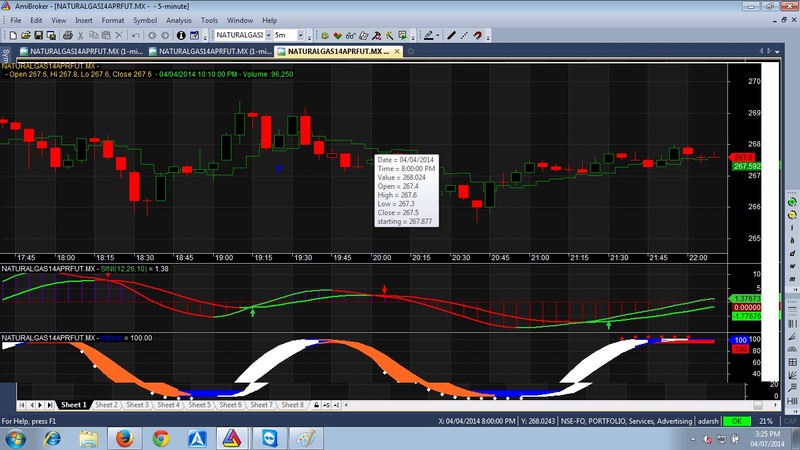The image size is (800, 450).
Task: Open the View menu
Action: point(58,20)
